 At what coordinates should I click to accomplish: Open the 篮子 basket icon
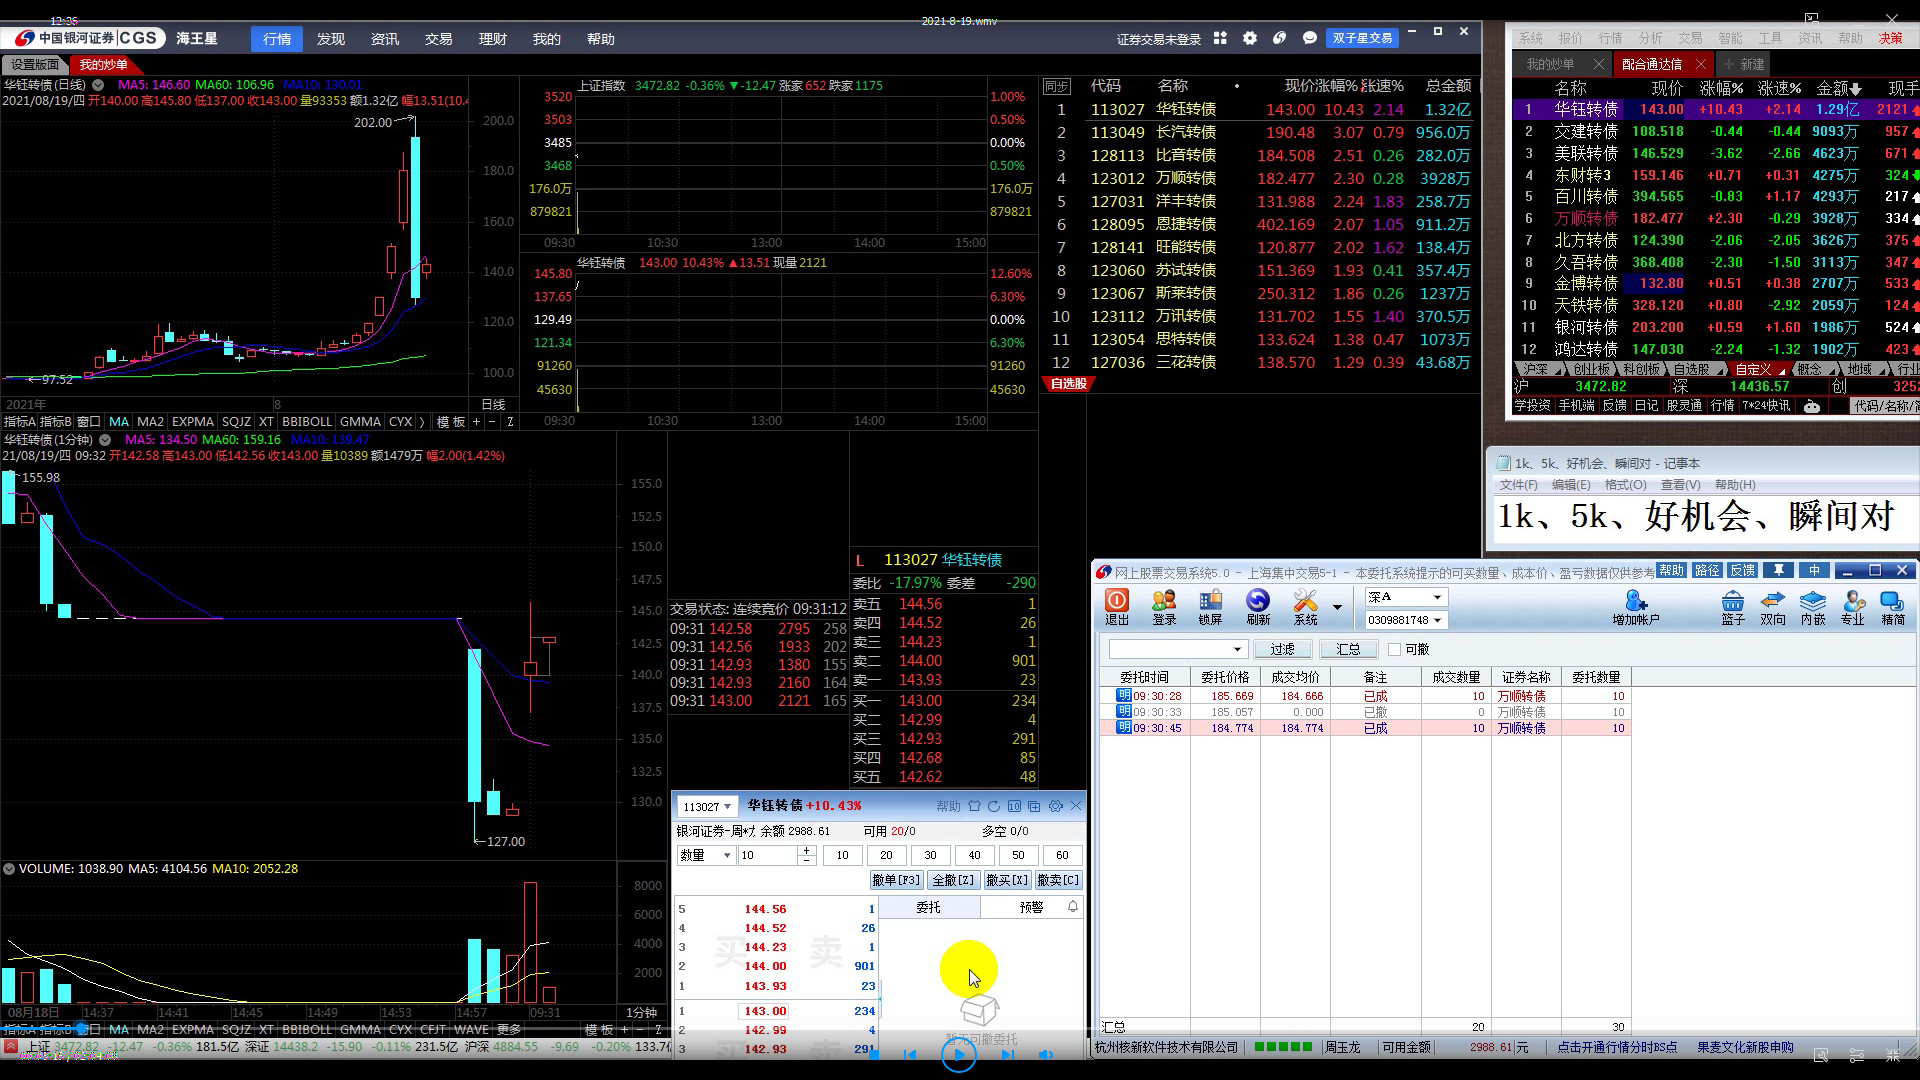[1733, 606]
